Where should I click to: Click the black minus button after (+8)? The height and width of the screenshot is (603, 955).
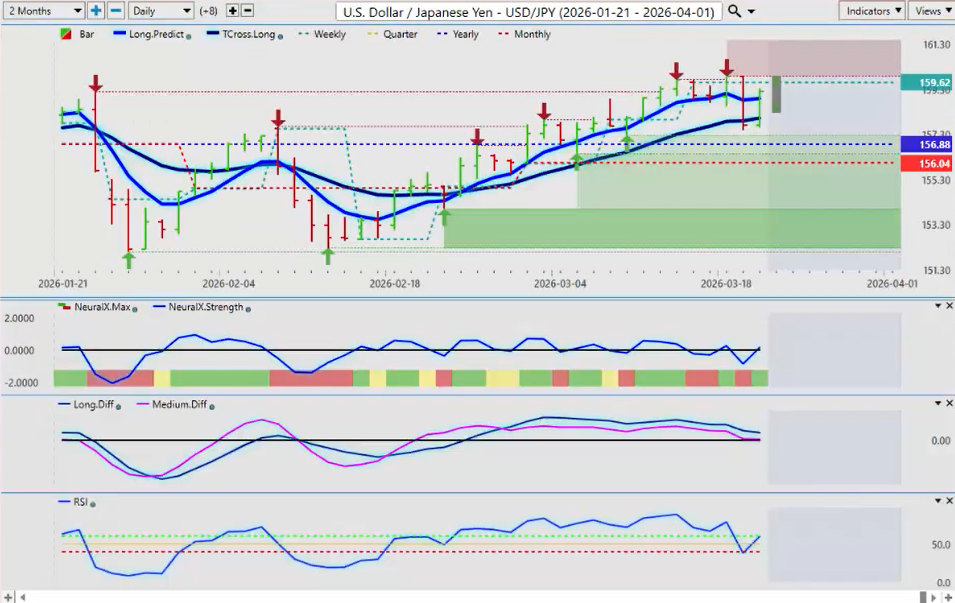(x=247, y=10)
